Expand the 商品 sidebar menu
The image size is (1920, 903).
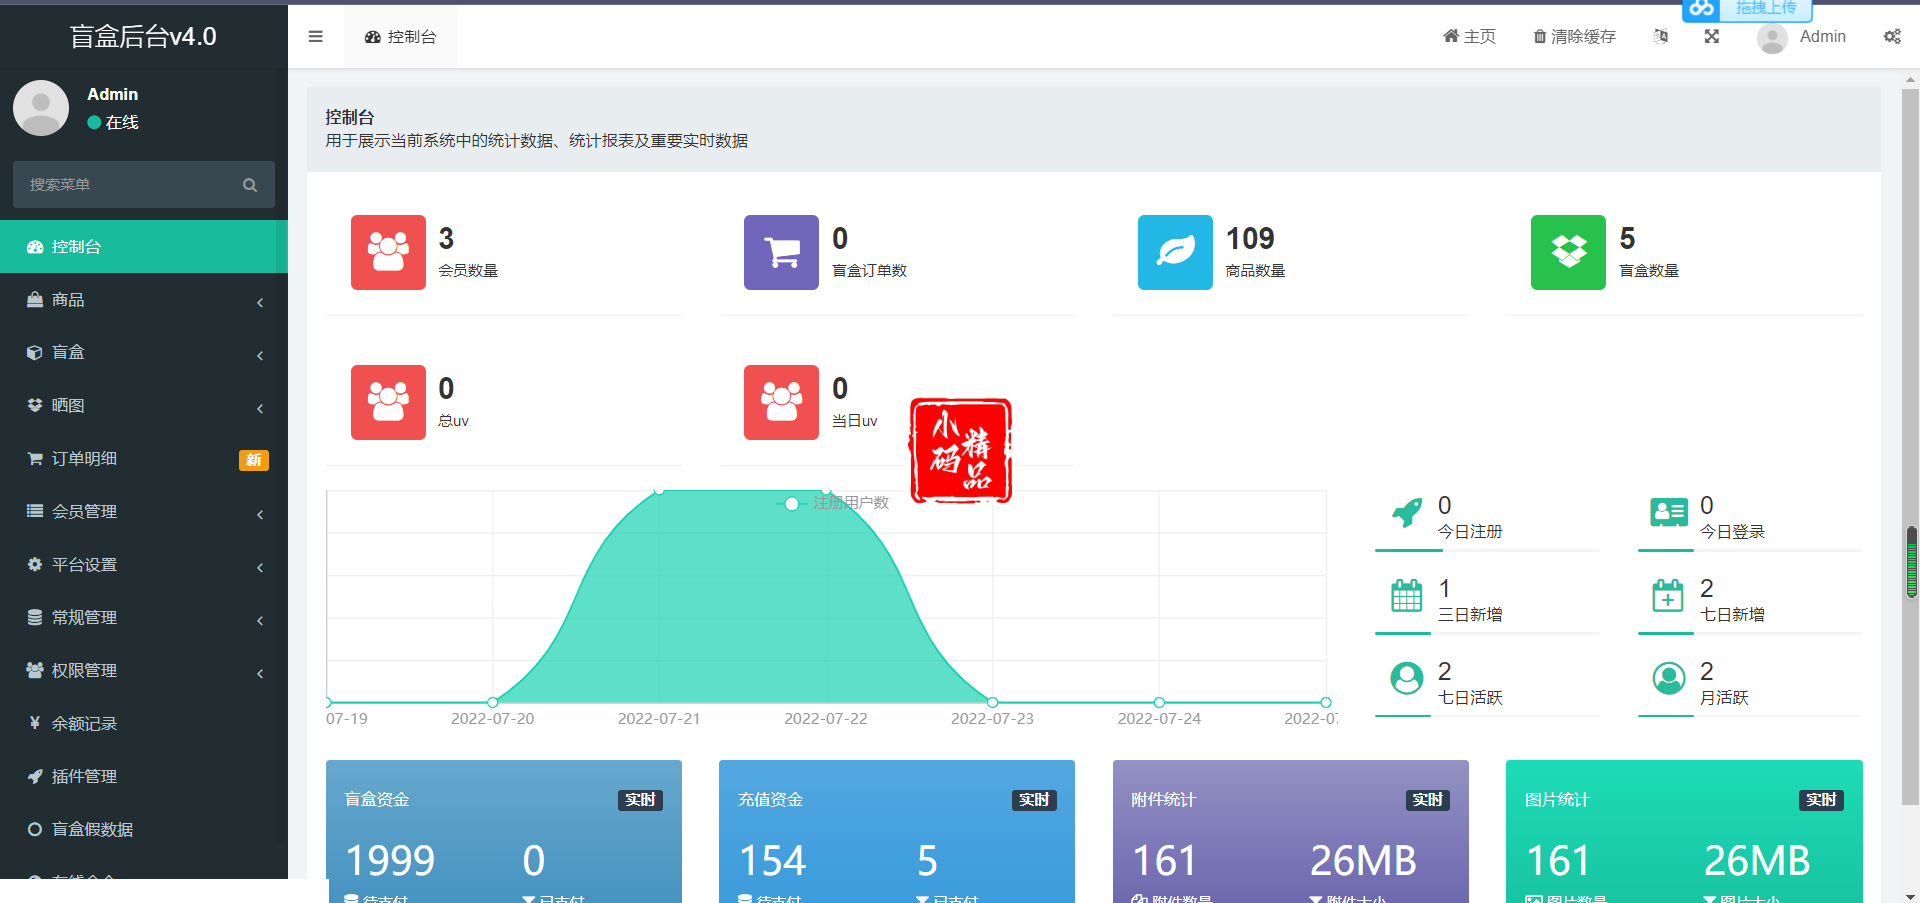(x=144, y=300)
